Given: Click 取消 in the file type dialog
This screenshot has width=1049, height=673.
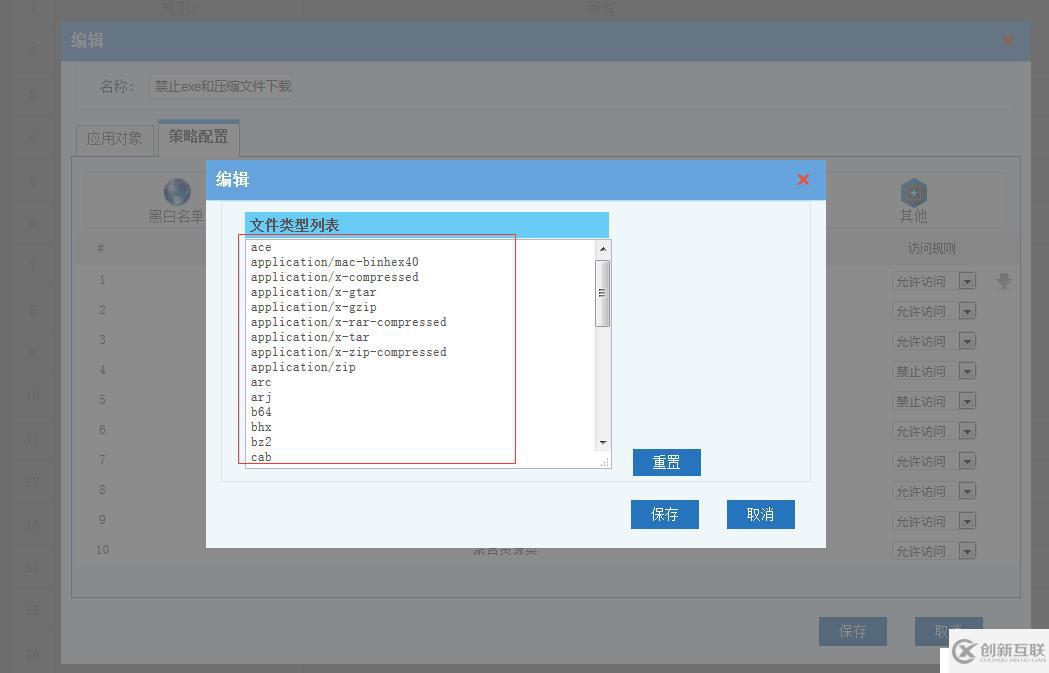Looking at the screenshot, I should click(760, 514).
